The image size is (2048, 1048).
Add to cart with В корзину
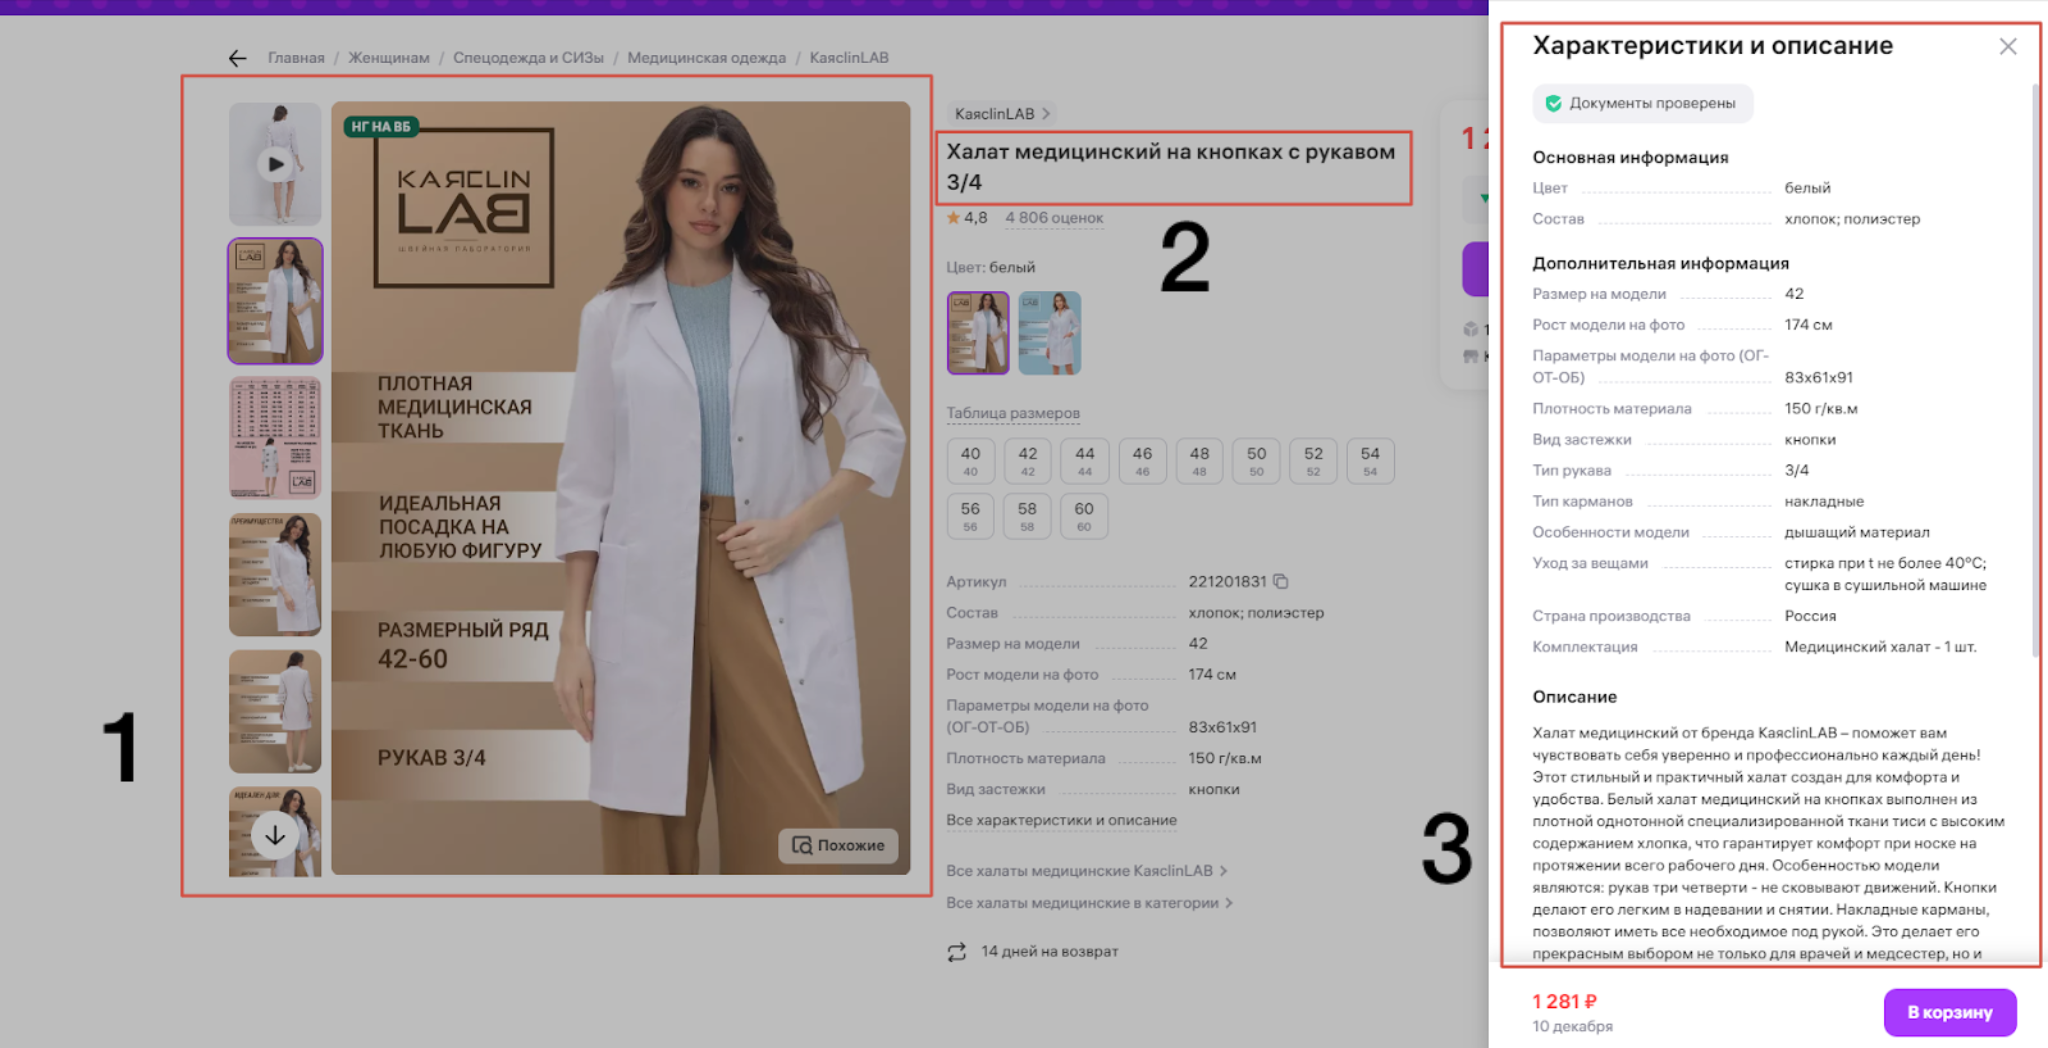tap(1949, 1012)
